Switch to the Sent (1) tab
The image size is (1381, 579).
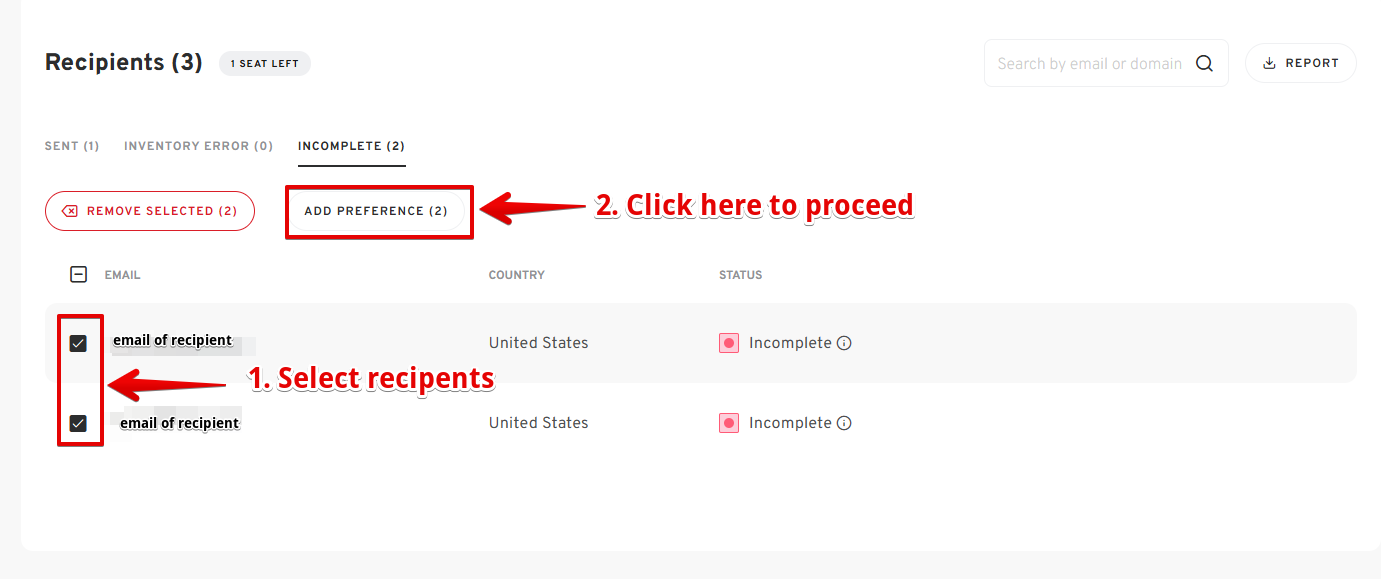tap(72, 146)
